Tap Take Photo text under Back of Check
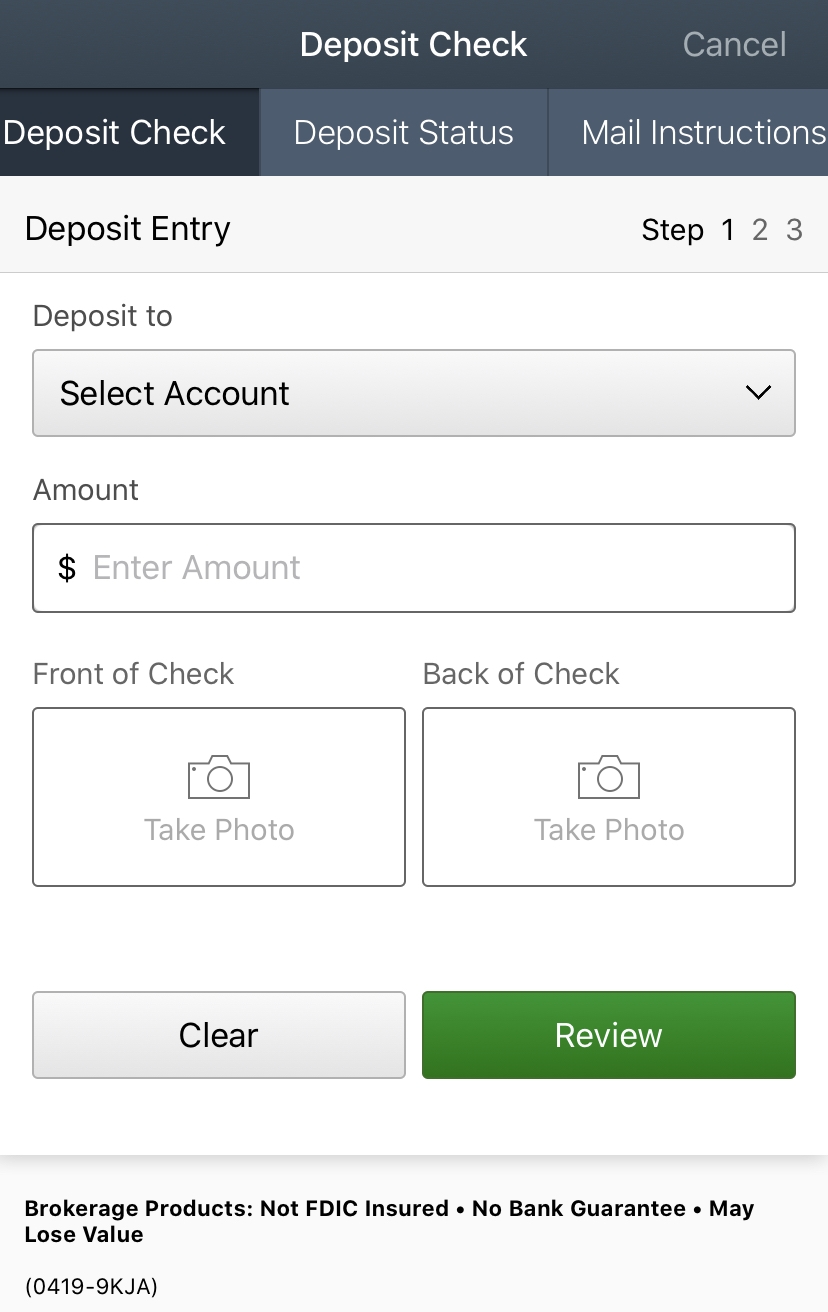The width and height of the screenshot is (828, 1312). (x=609, y=830)
